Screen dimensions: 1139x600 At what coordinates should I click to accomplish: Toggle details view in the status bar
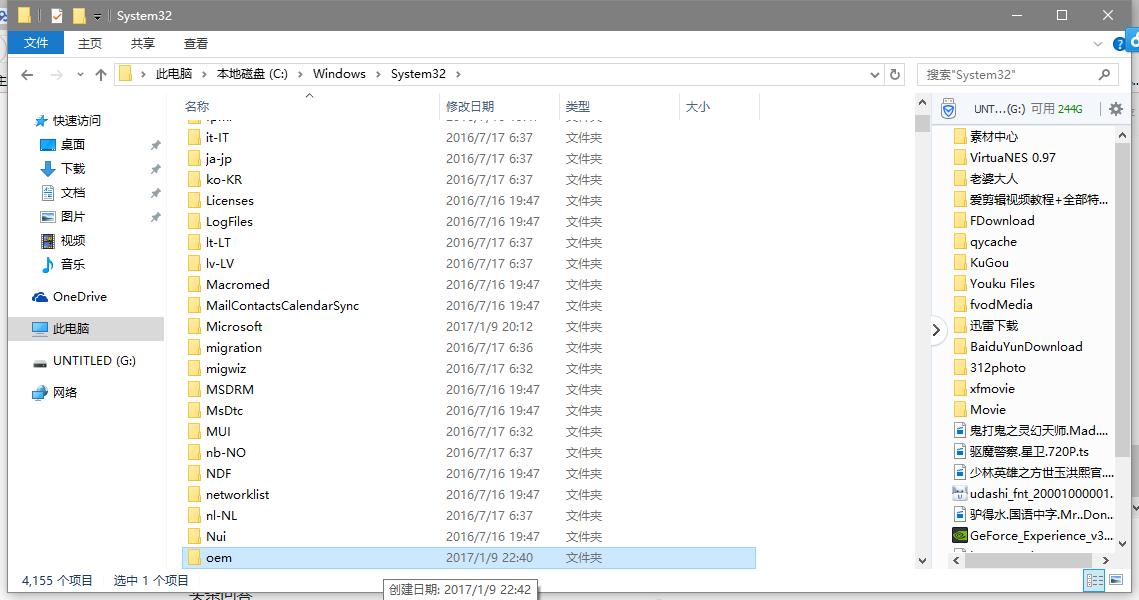[x=1095, y=580]
